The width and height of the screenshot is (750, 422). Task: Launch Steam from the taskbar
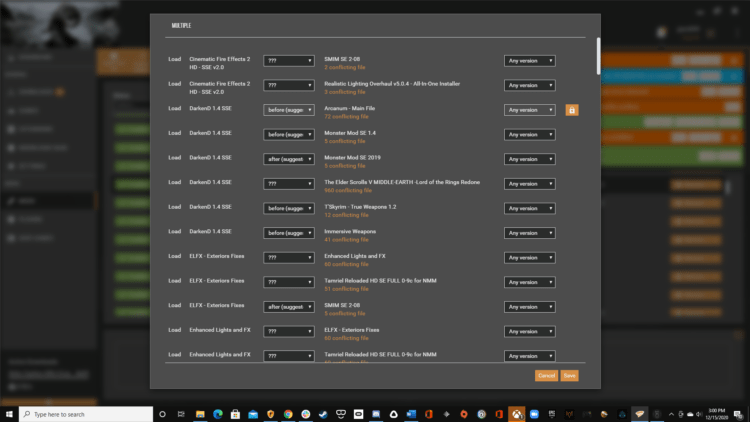click(x=323, y=414)
